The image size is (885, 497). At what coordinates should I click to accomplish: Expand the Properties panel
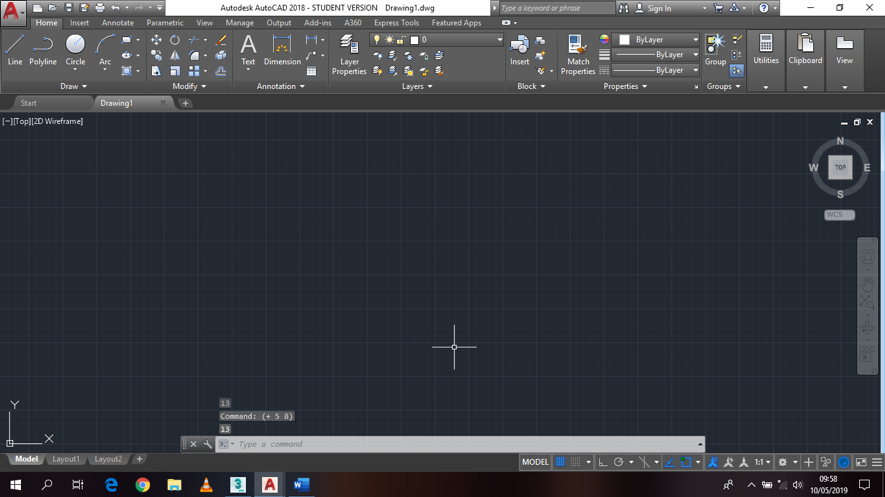(x=625, y=86)
